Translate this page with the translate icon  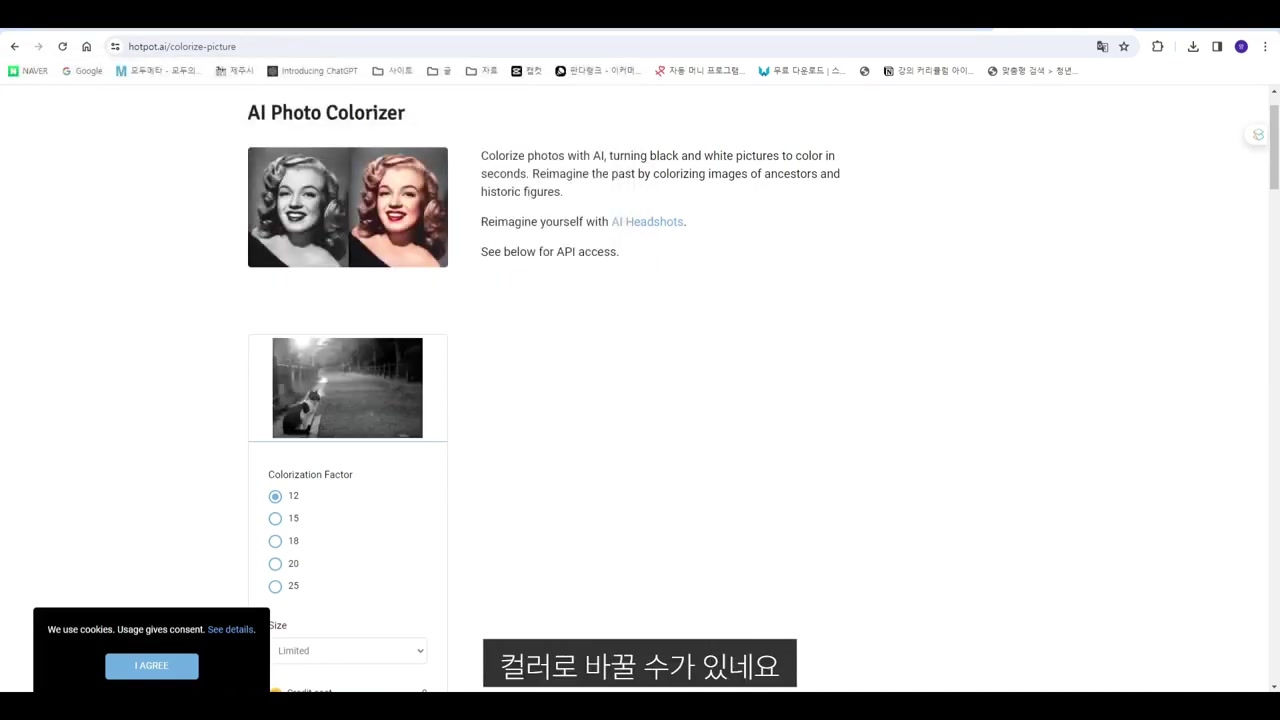click(x=1102, y=47)
